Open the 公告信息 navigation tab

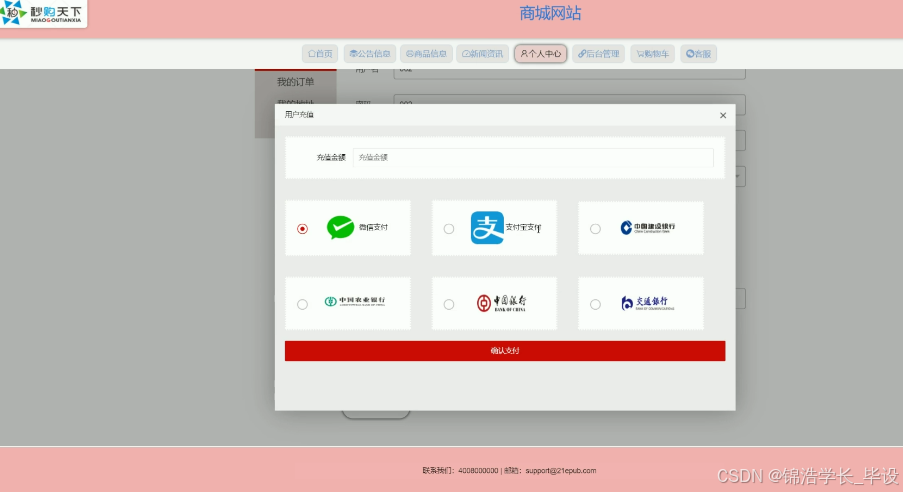[370, 54]
